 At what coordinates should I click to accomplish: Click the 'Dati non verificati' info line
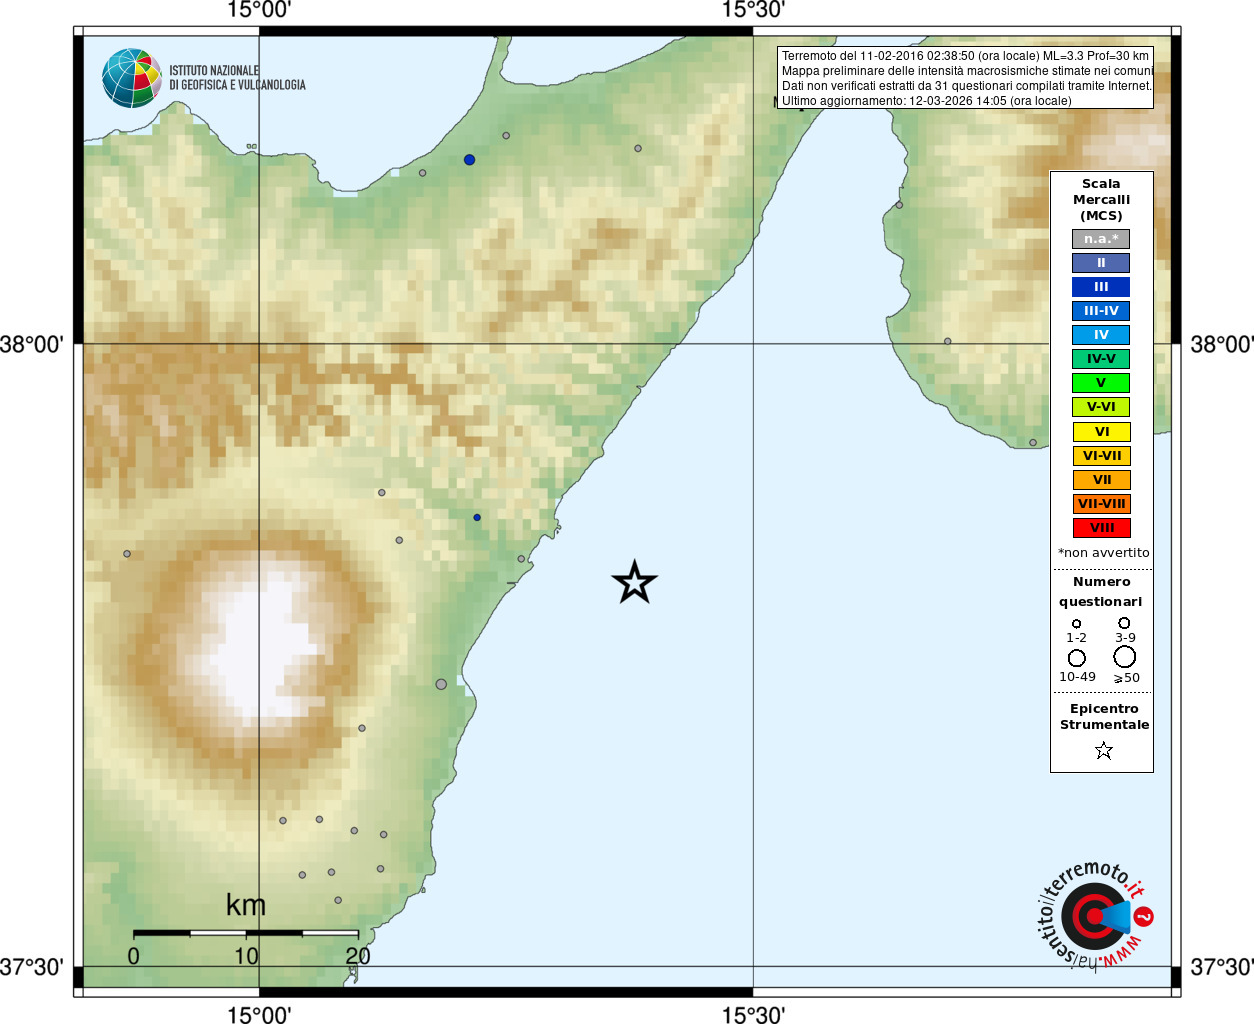coord(967,86)
